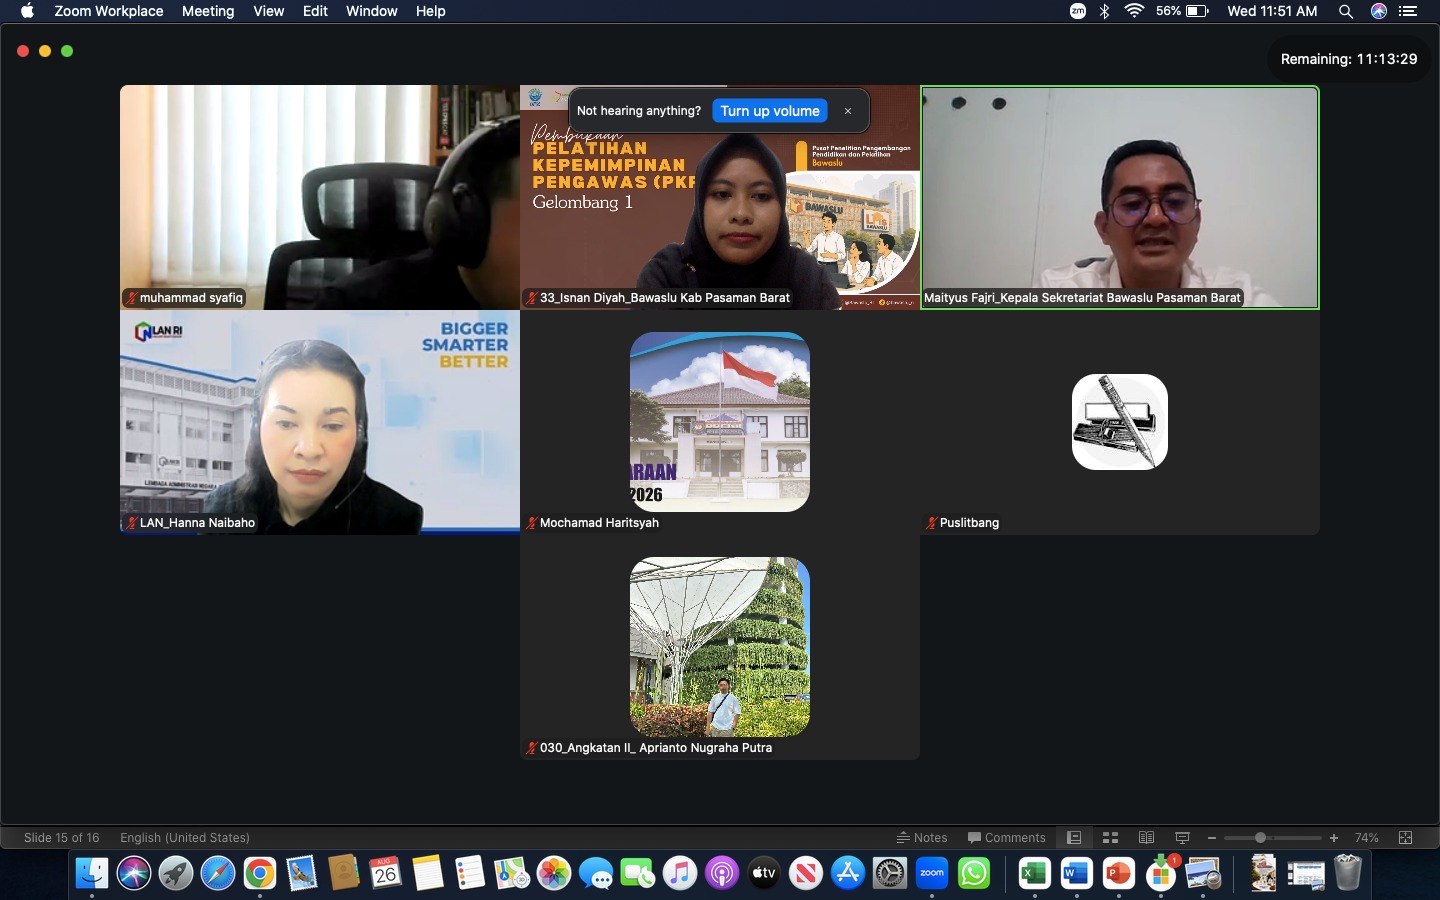
Task: Open News in the Dock
Action: (806, 873)
